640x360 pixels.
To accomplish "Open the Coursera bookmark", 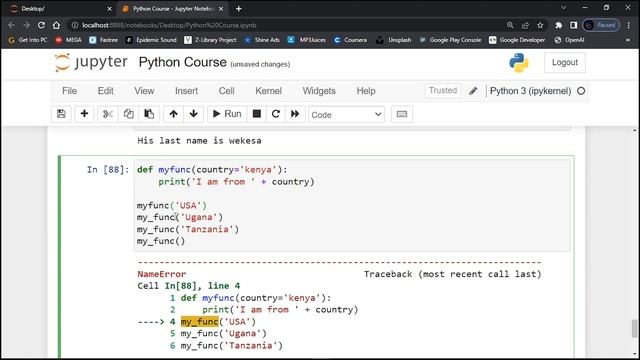I will [x=351, y=40].
